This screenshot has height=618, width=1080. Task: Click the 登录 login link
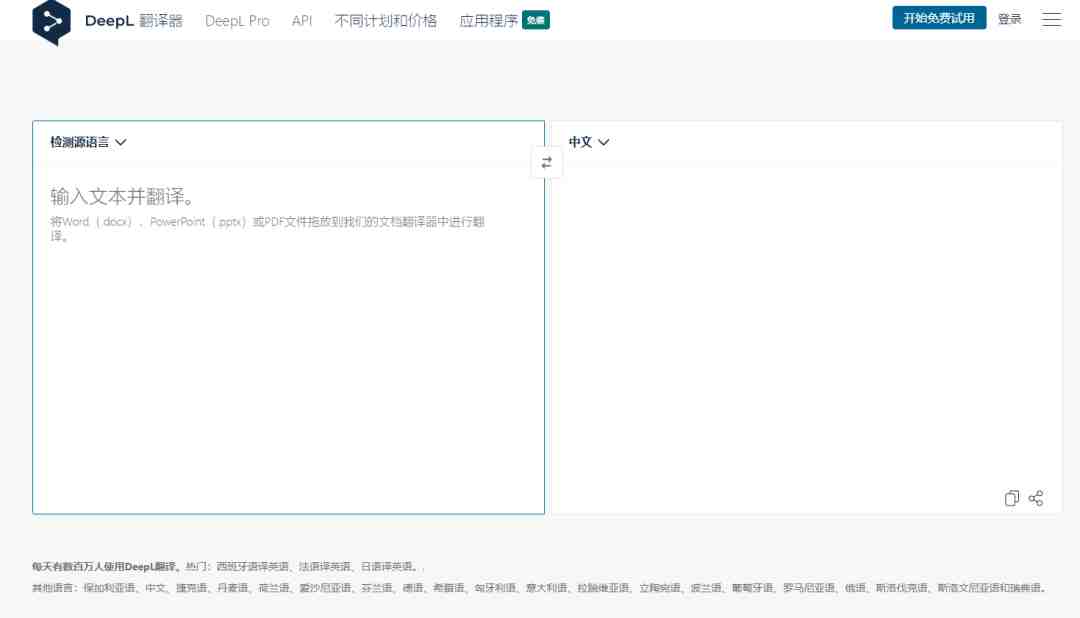[x=1010, y=19]
